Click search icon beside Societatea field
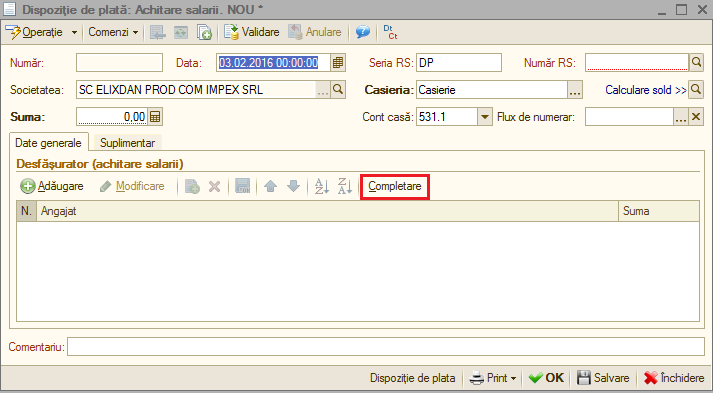Screen dimensions: 713x393 338,90
